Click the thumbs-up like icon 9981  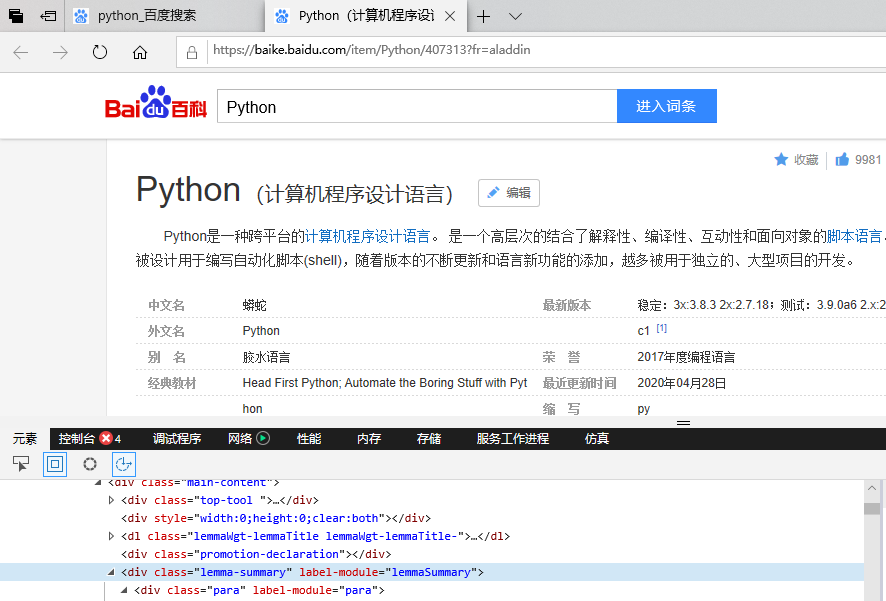point(842,160)
